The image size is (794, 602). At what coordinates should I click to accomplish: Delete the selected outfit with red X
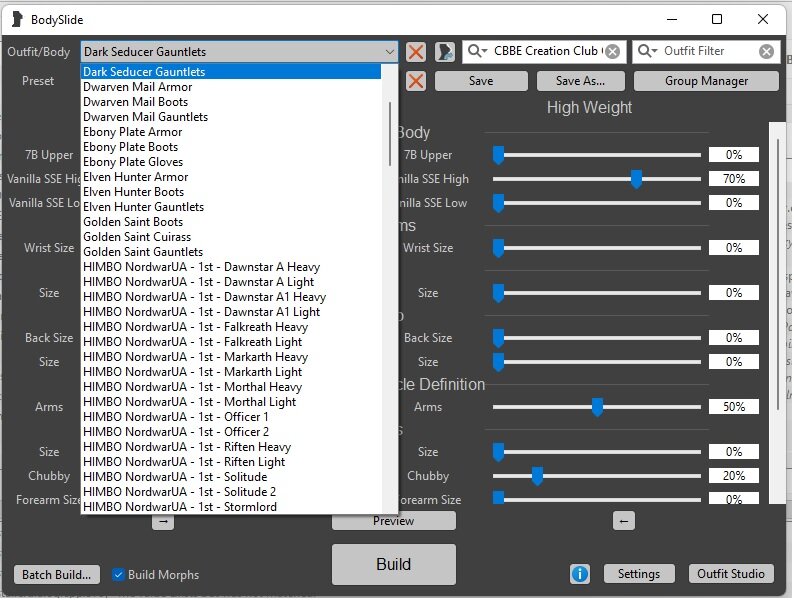416,52
